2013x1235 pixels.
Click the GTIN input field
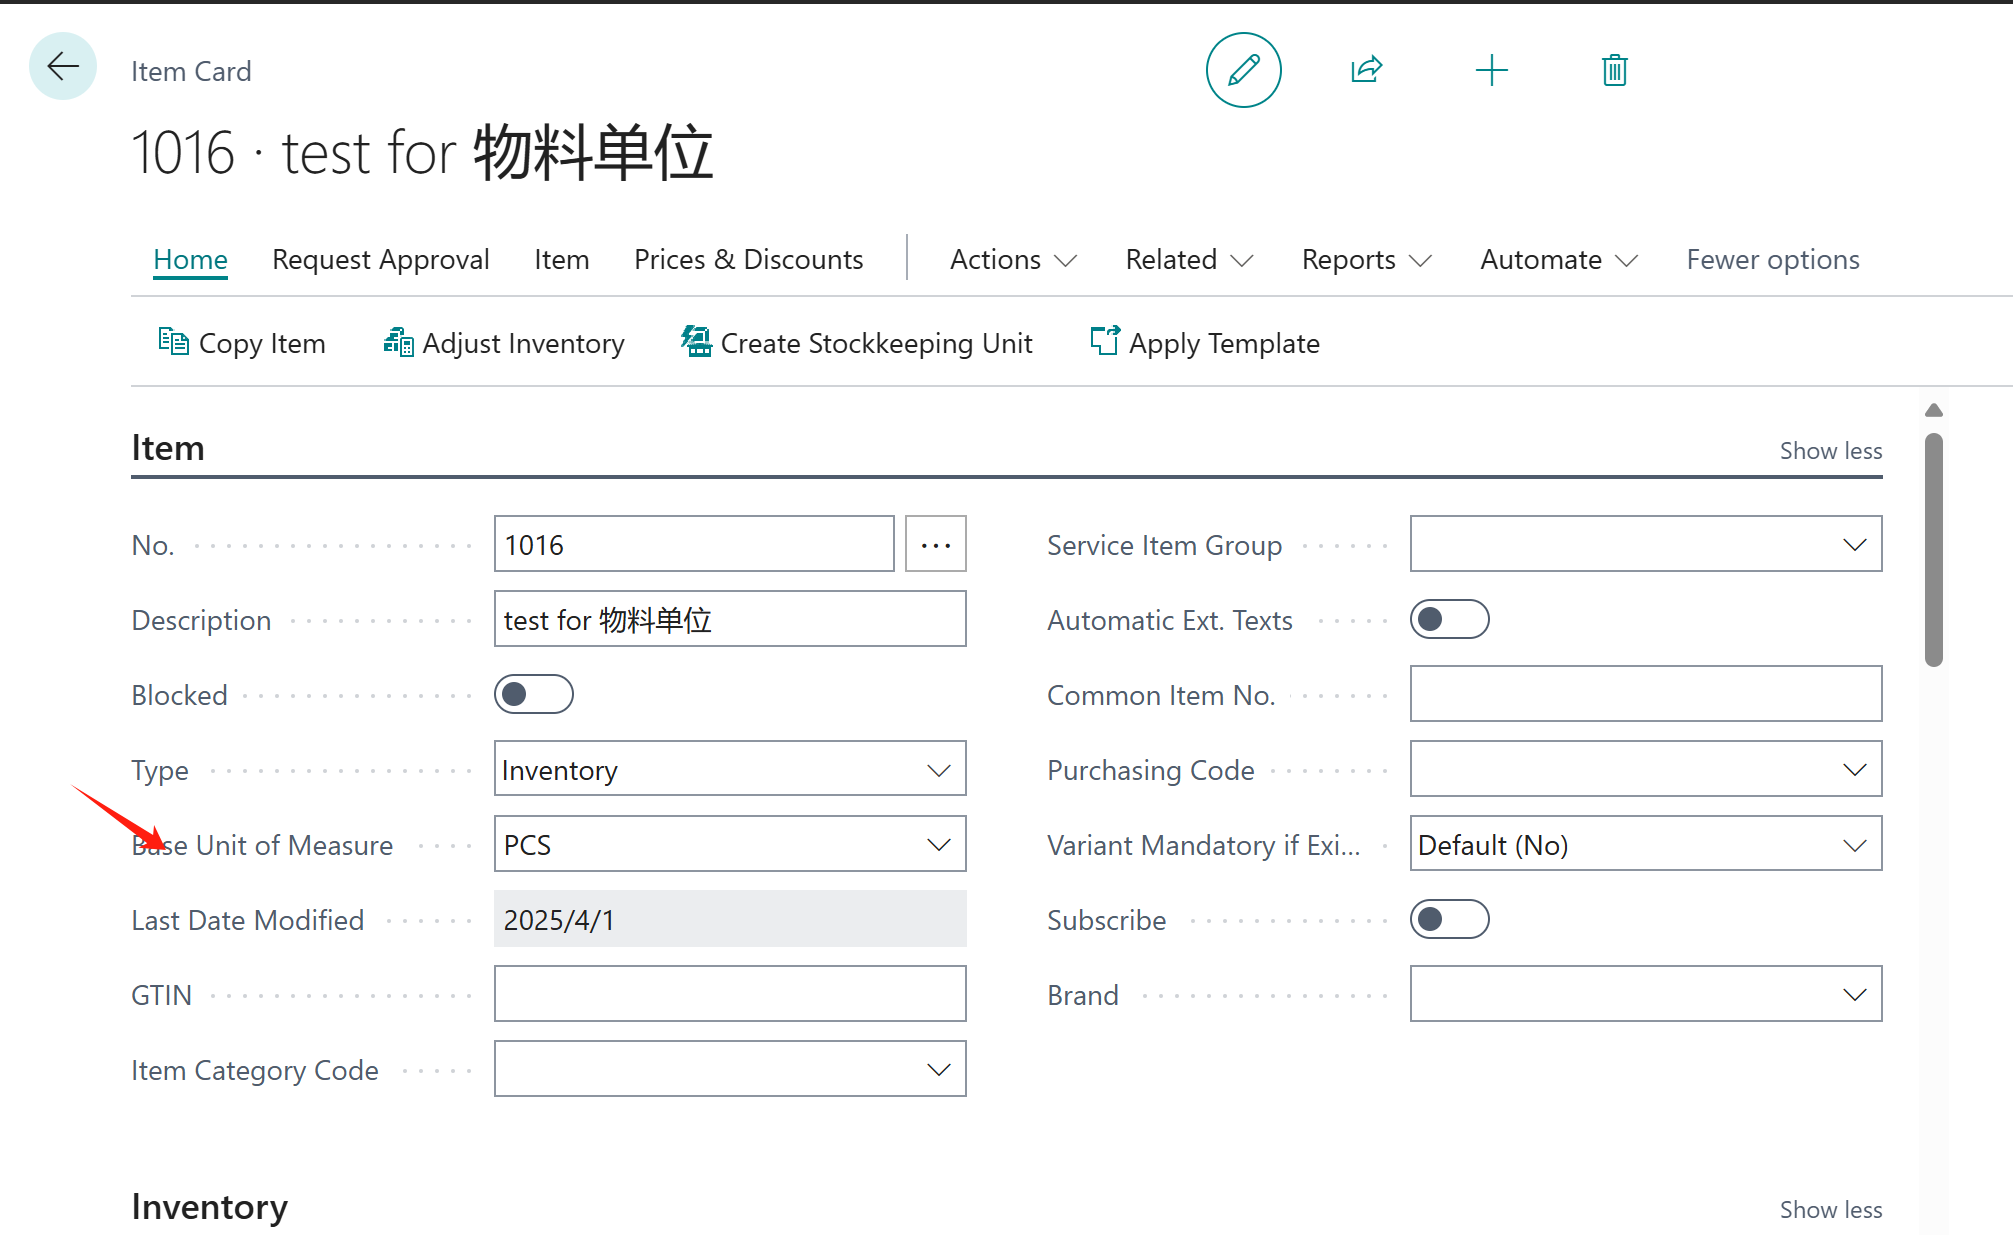(x=729, y=994)
